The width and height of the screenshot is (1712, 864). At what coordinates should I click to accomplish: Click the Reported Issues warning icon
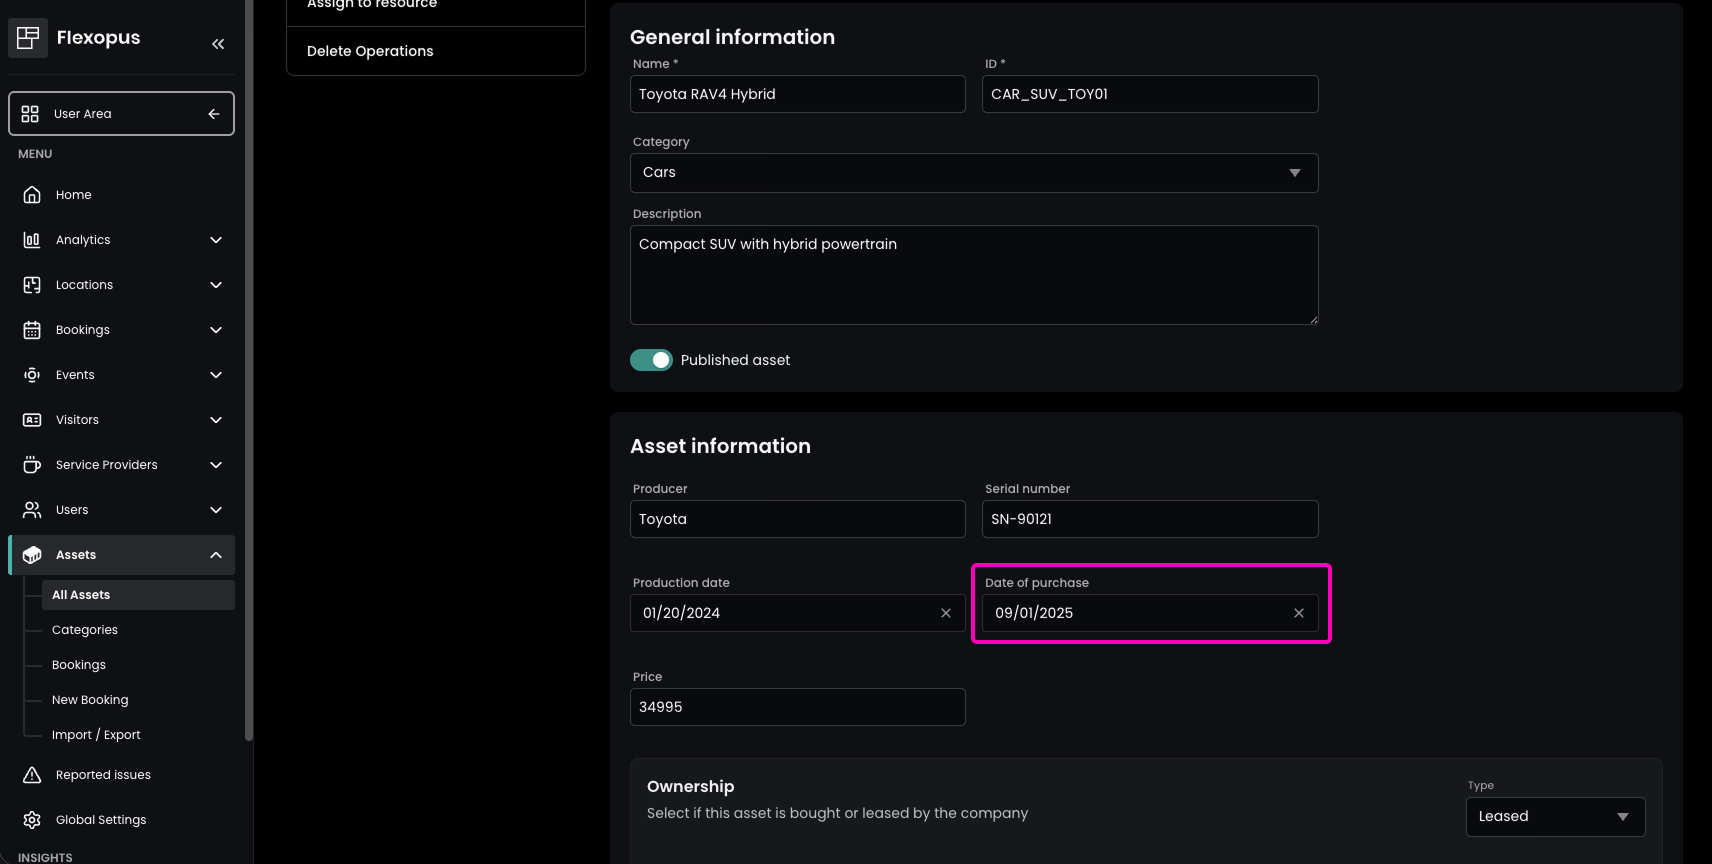[x=32, y=775]
